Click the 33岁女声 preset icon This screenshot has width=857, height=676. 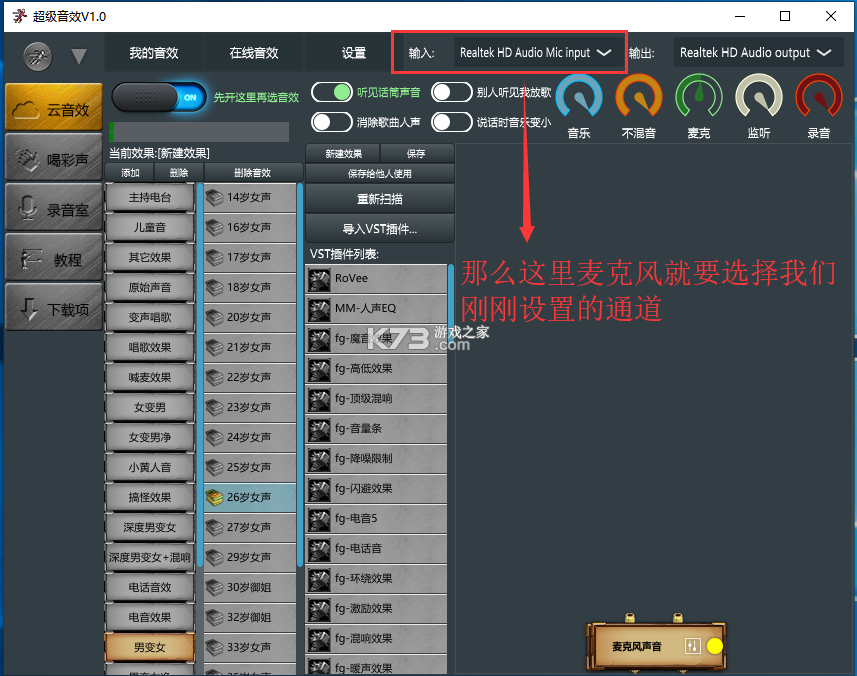pos(214,647)
